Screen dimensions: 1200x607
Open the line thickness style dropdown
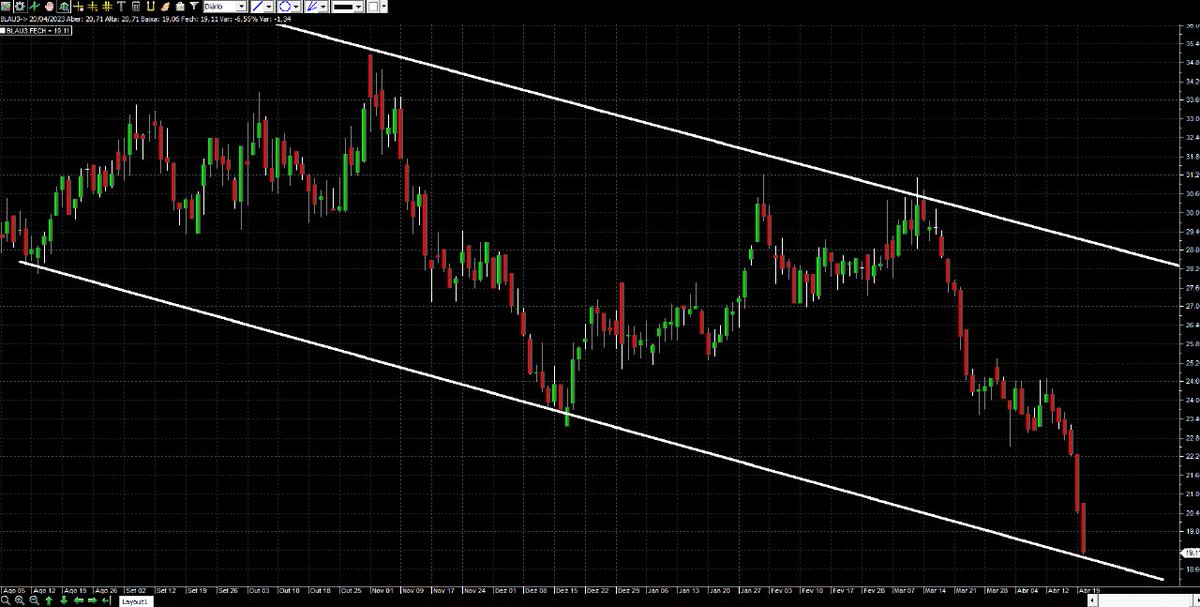(347, 6)
